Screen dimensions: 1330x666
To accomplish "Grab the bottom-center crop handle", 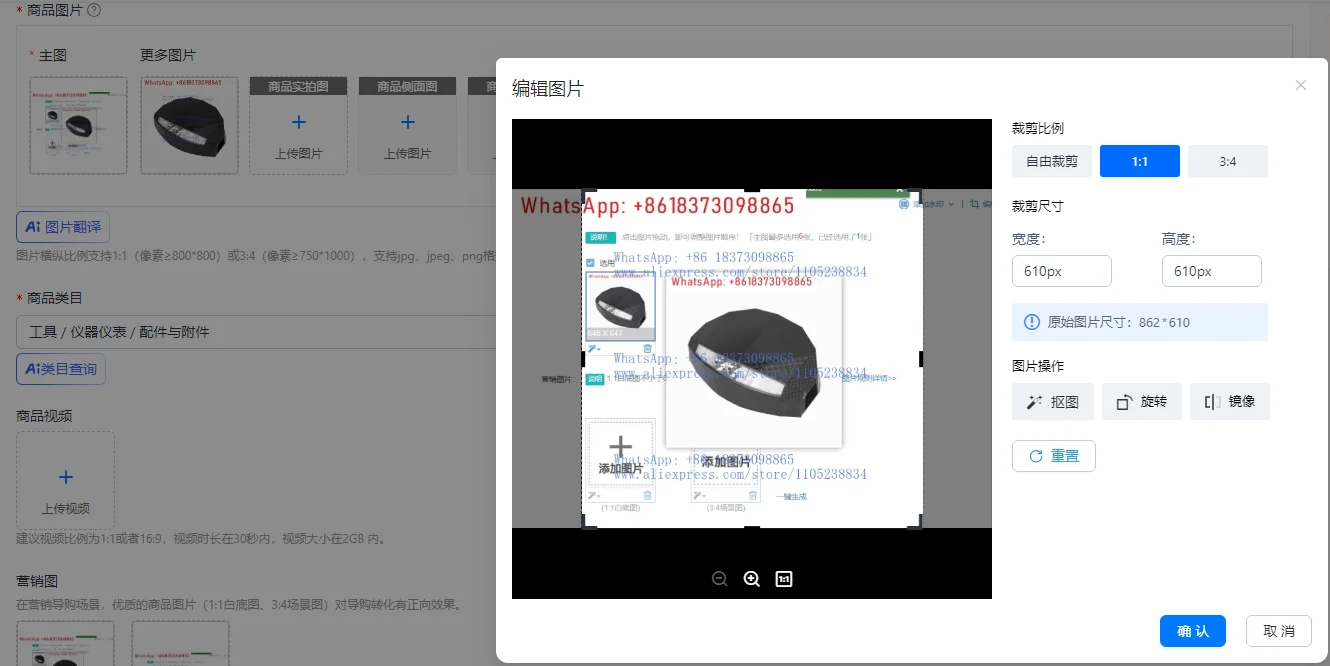I will coord(752,527).
